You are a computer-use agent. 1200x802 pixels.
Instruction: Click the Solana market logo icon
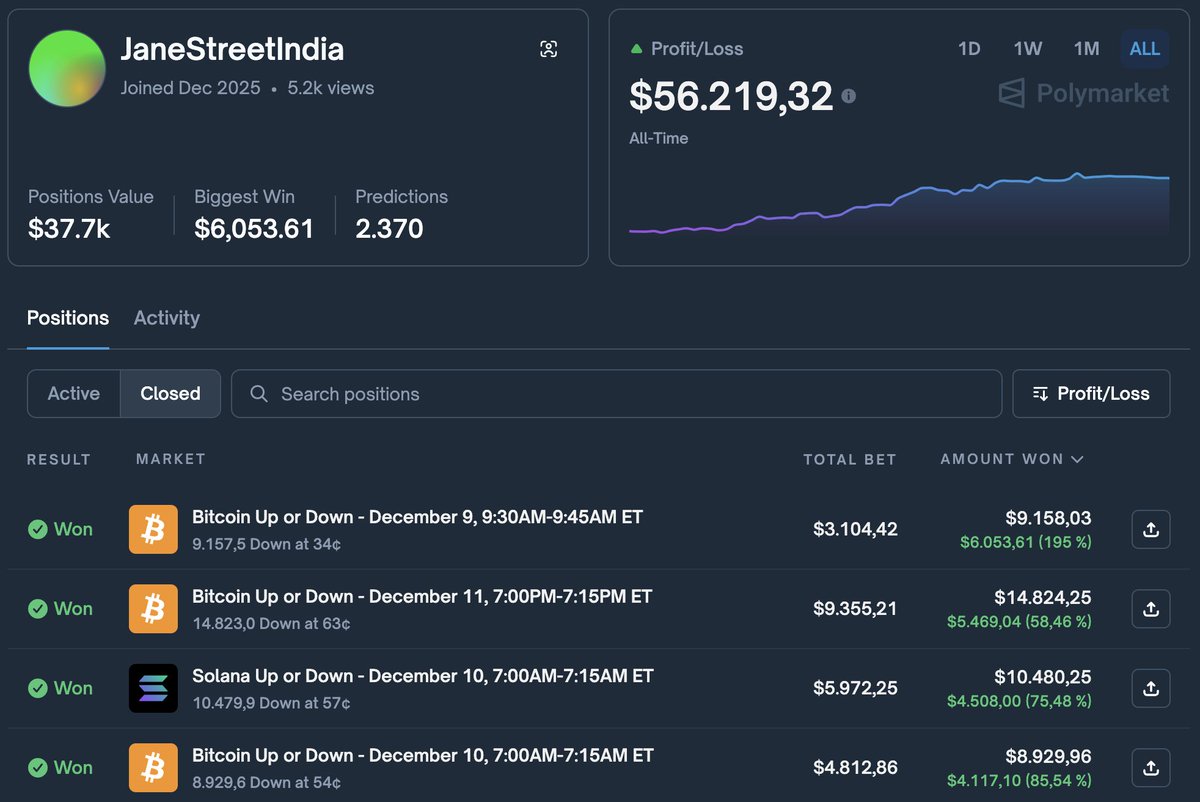[153, 688]
